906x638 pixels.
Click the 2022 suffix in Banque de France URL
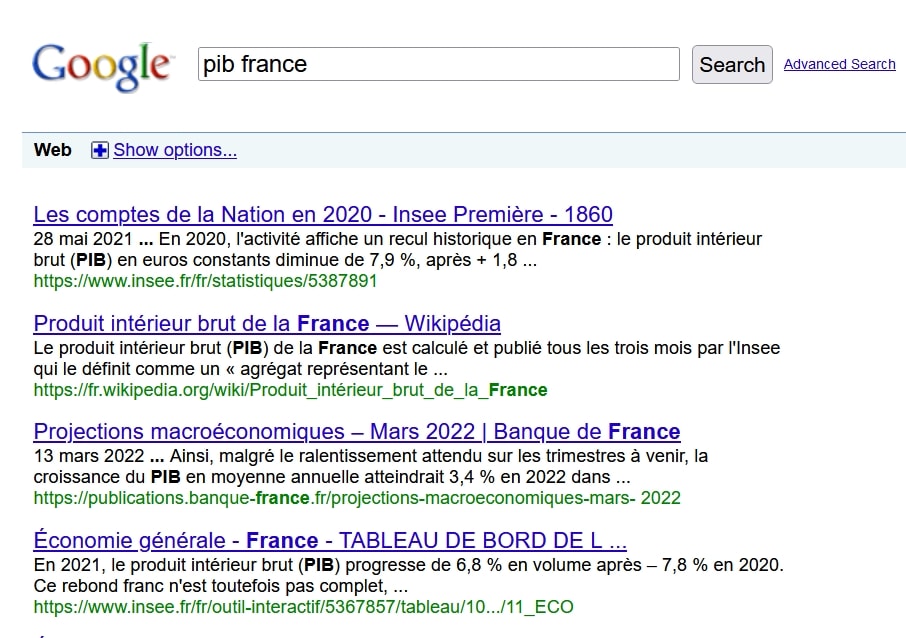[660, 498]
